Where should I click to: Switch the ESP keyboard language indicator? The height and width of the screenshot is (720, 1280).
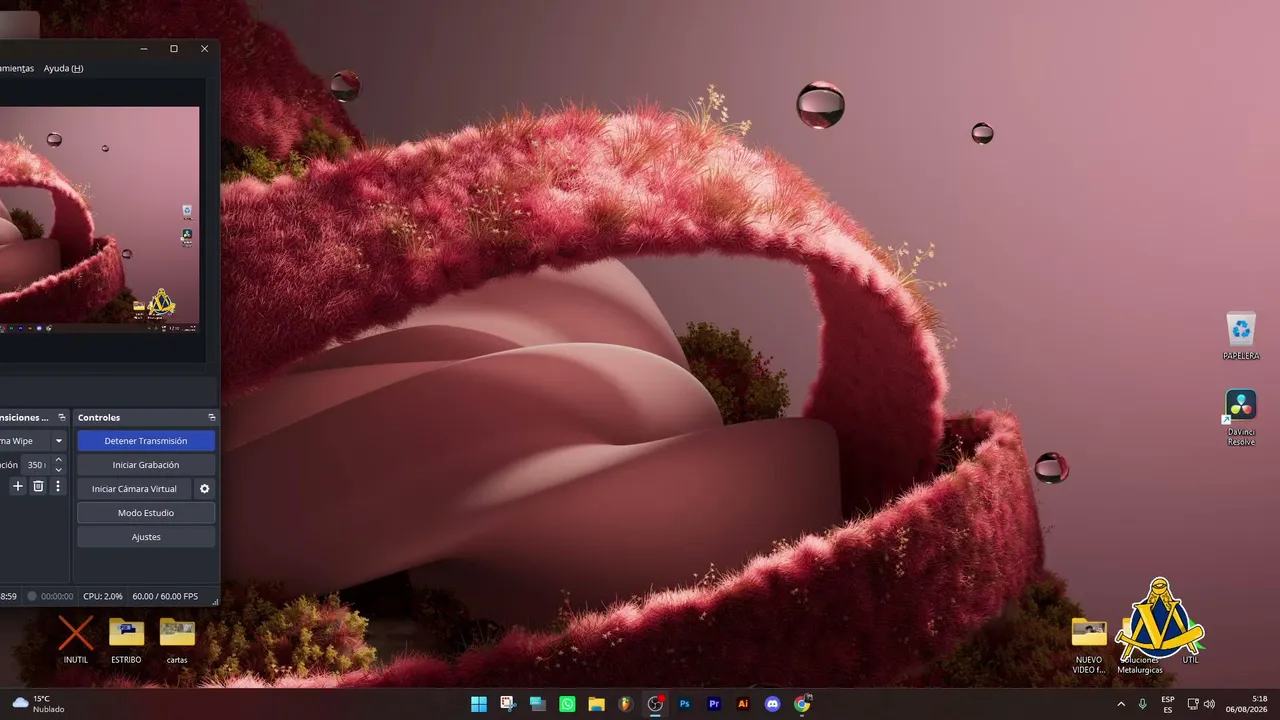[x=1168, y=704]
